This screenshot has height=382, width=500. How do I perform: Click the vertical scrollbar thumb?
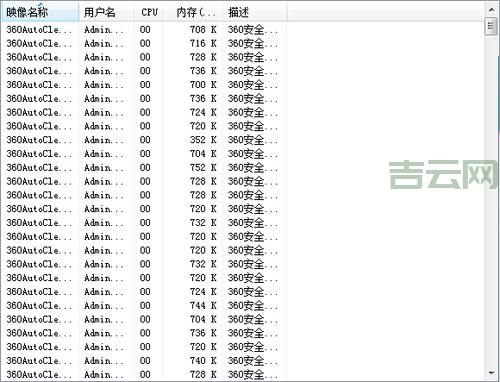click(x=491, y=27)
